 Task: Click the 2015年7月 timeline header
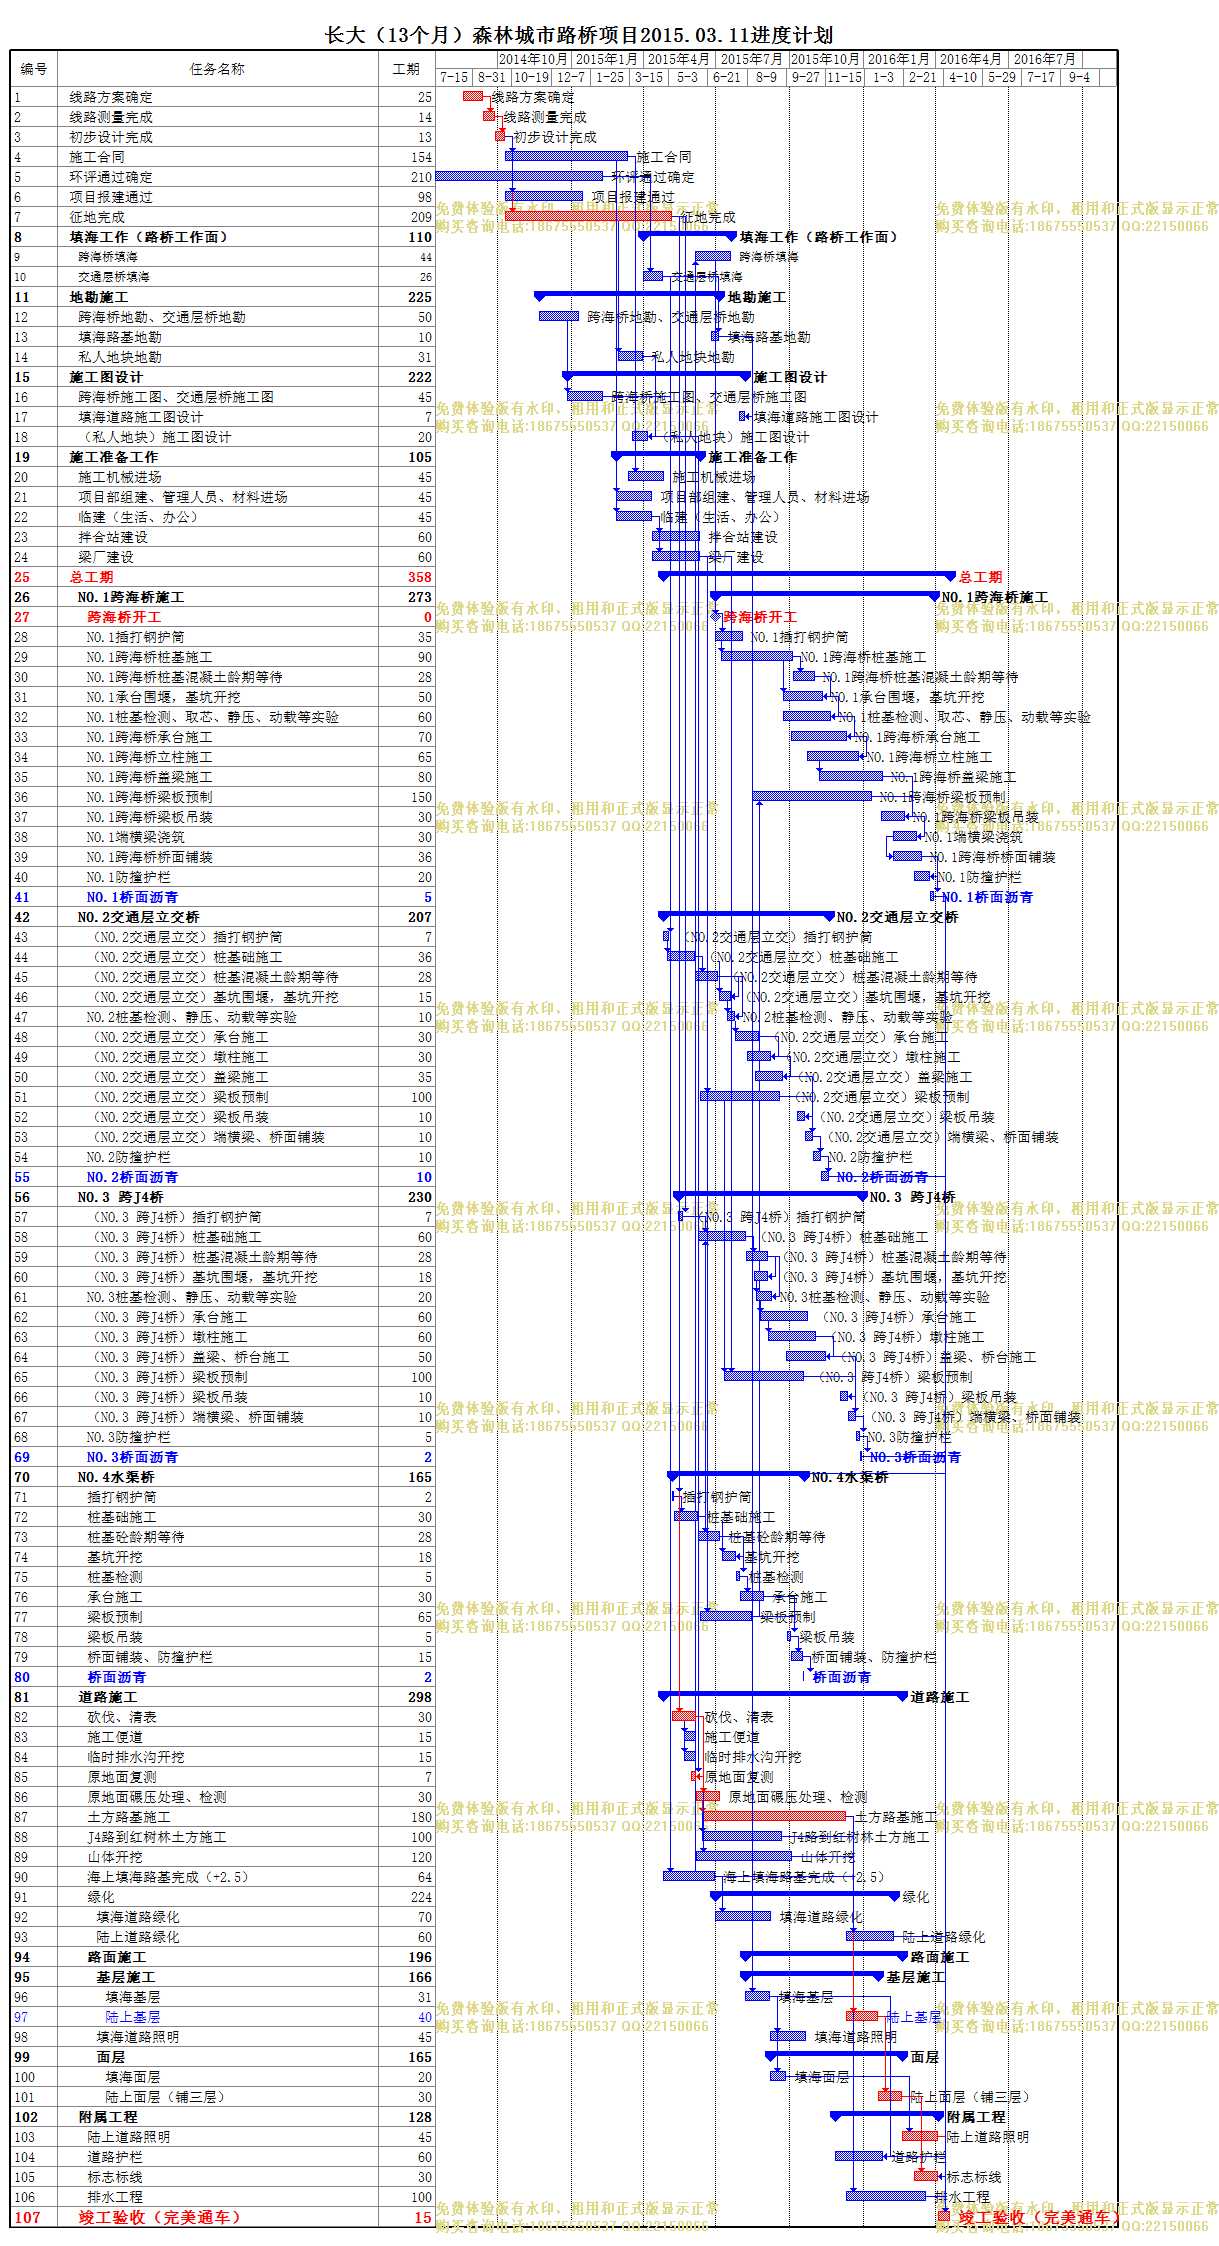click(752, 59)
